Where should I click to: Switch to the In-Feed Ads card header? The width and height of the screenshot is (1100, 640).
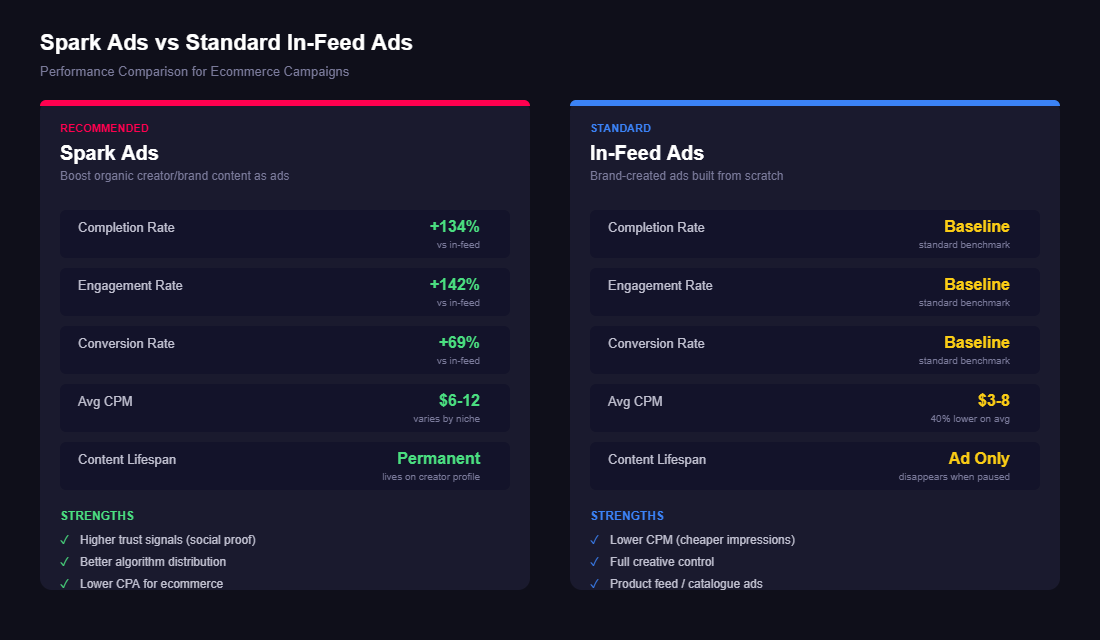coord(646,153)
